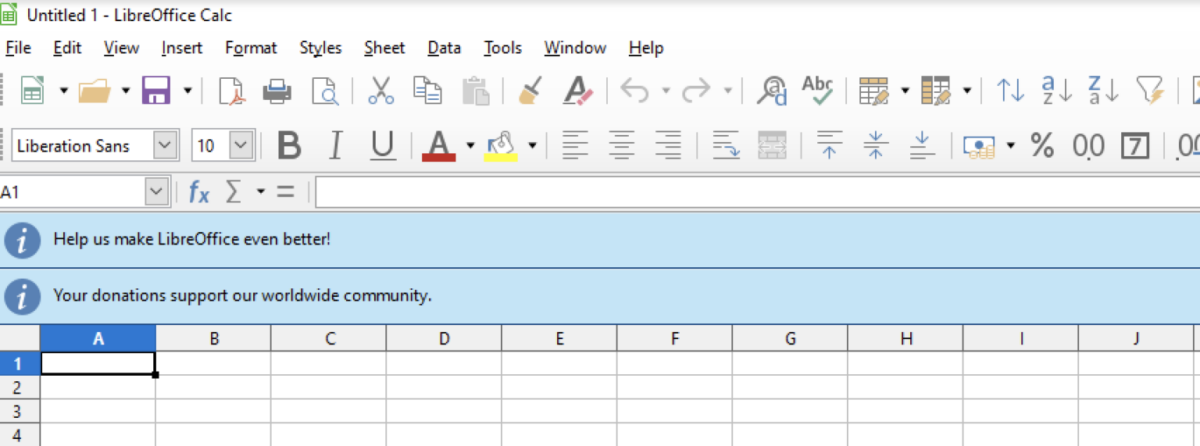The width and height of the screenshot is (1200, 446).
Task: Click the Cut scissors icon
Action: (381, 92)
